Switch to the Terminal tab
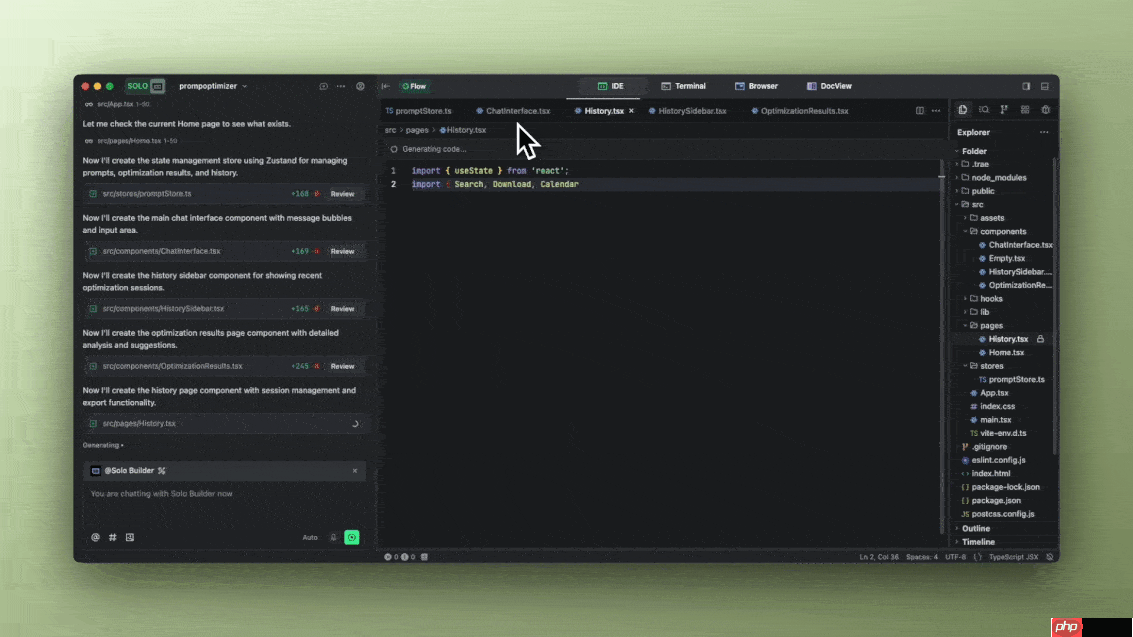 click(x=683, y=86)
